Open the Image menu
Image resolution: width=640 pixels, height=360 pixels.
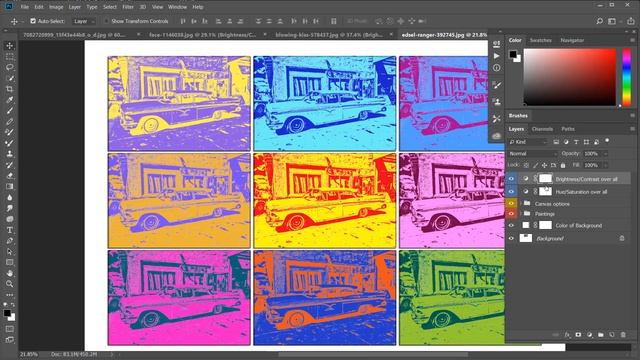(56, 7)
